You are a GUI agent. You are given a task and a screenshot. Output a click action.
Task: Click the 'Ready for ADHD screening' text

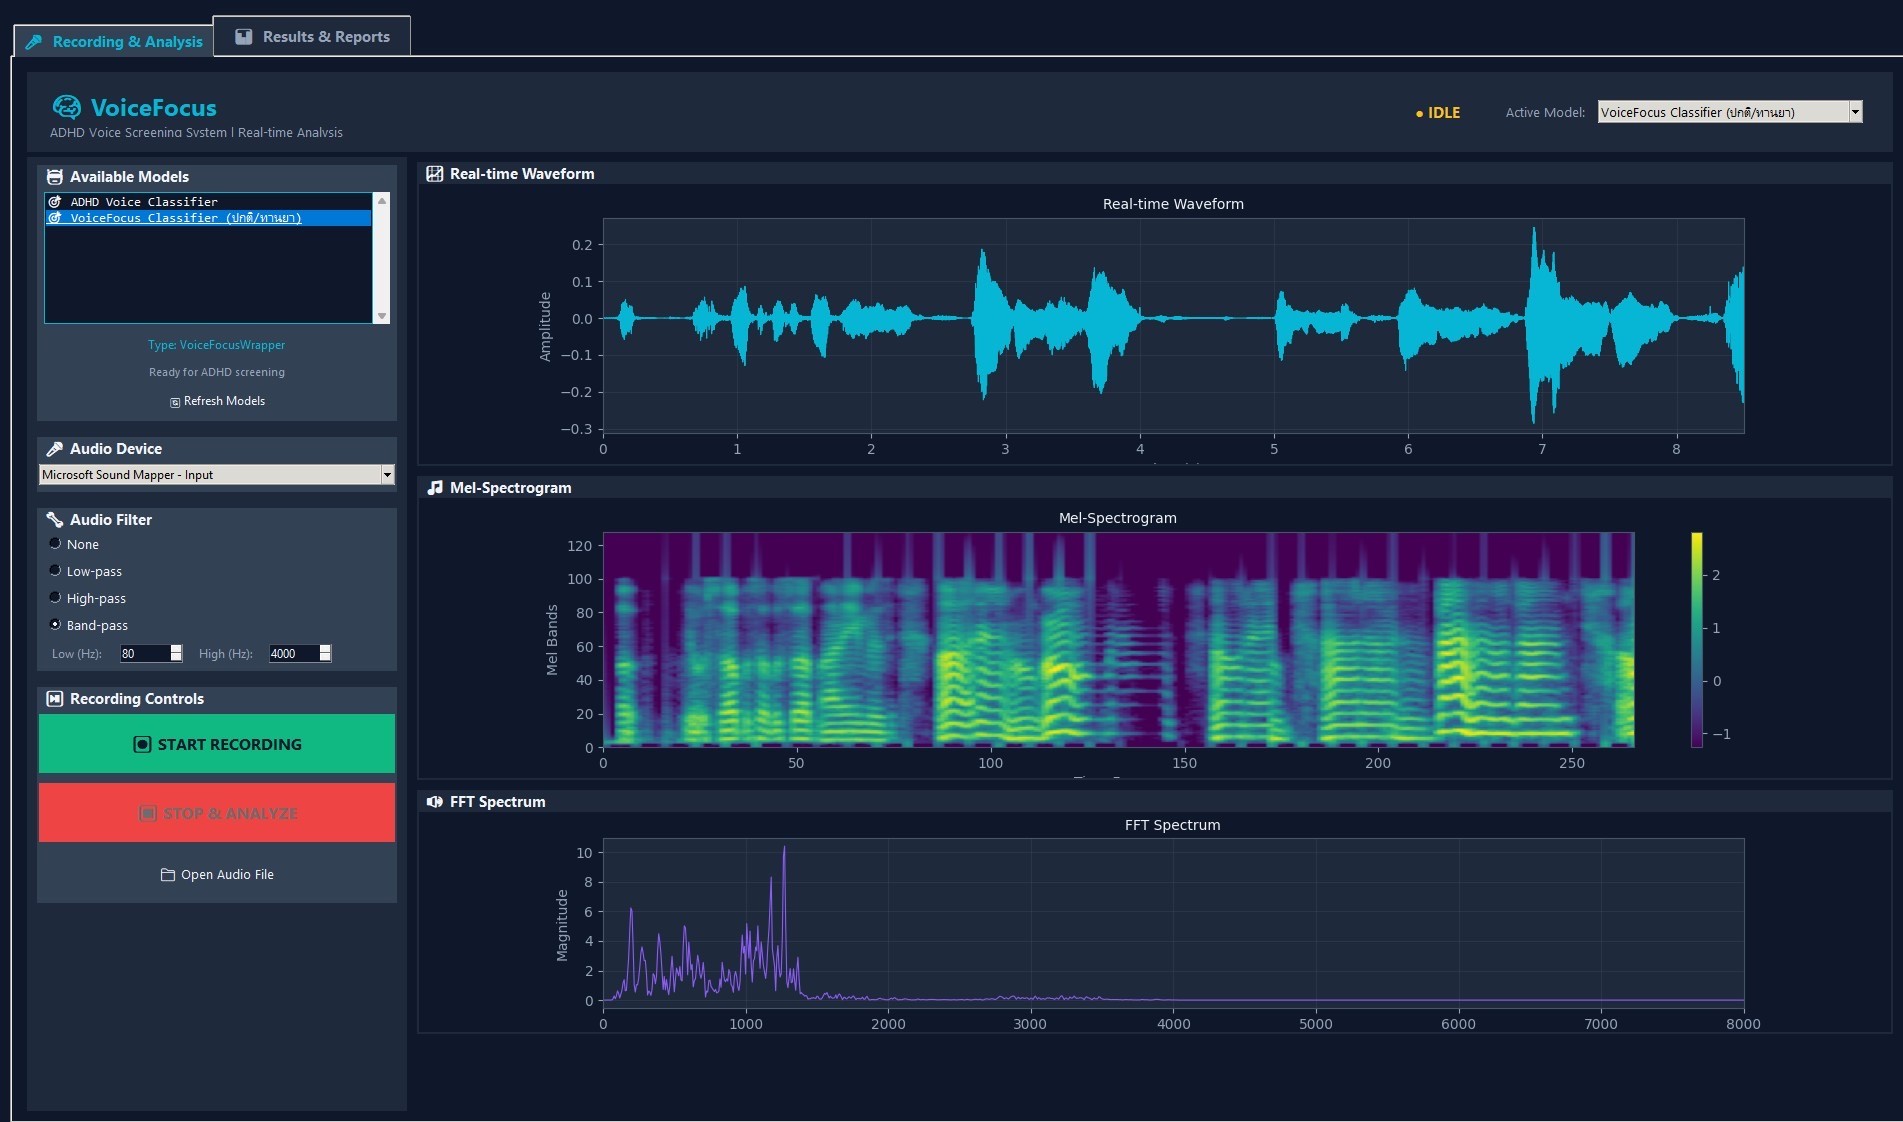tap(217, 372)
